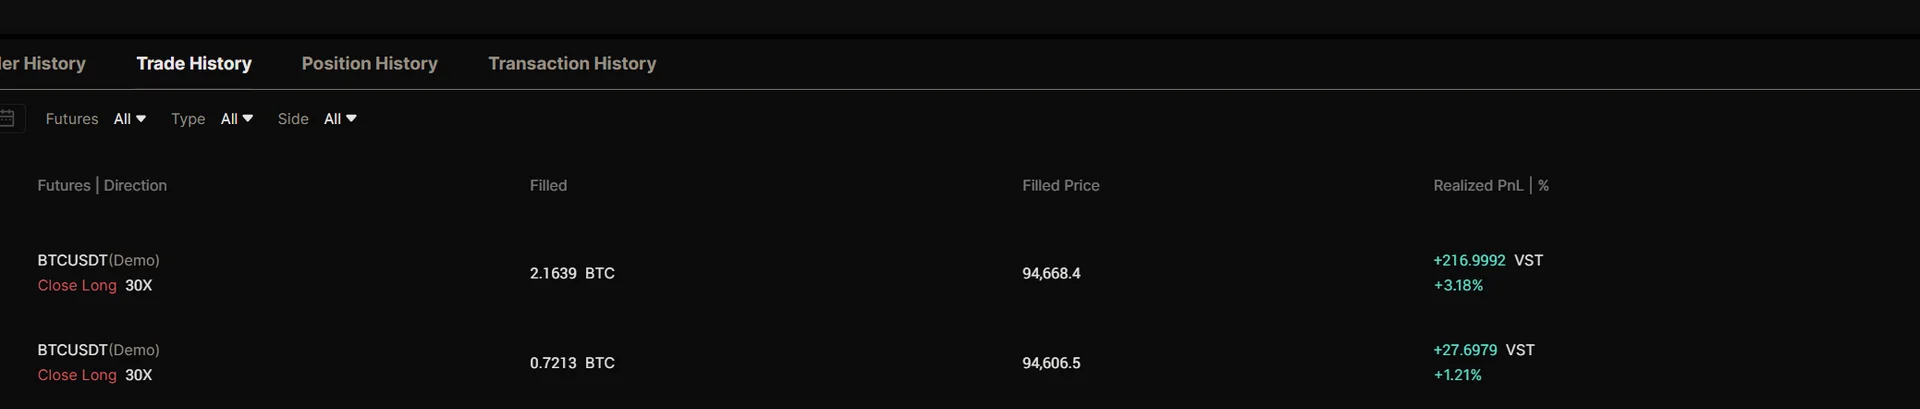The image size is (1920, 409).
Task: Open the Position History tab
Action: tap(369, 64)
